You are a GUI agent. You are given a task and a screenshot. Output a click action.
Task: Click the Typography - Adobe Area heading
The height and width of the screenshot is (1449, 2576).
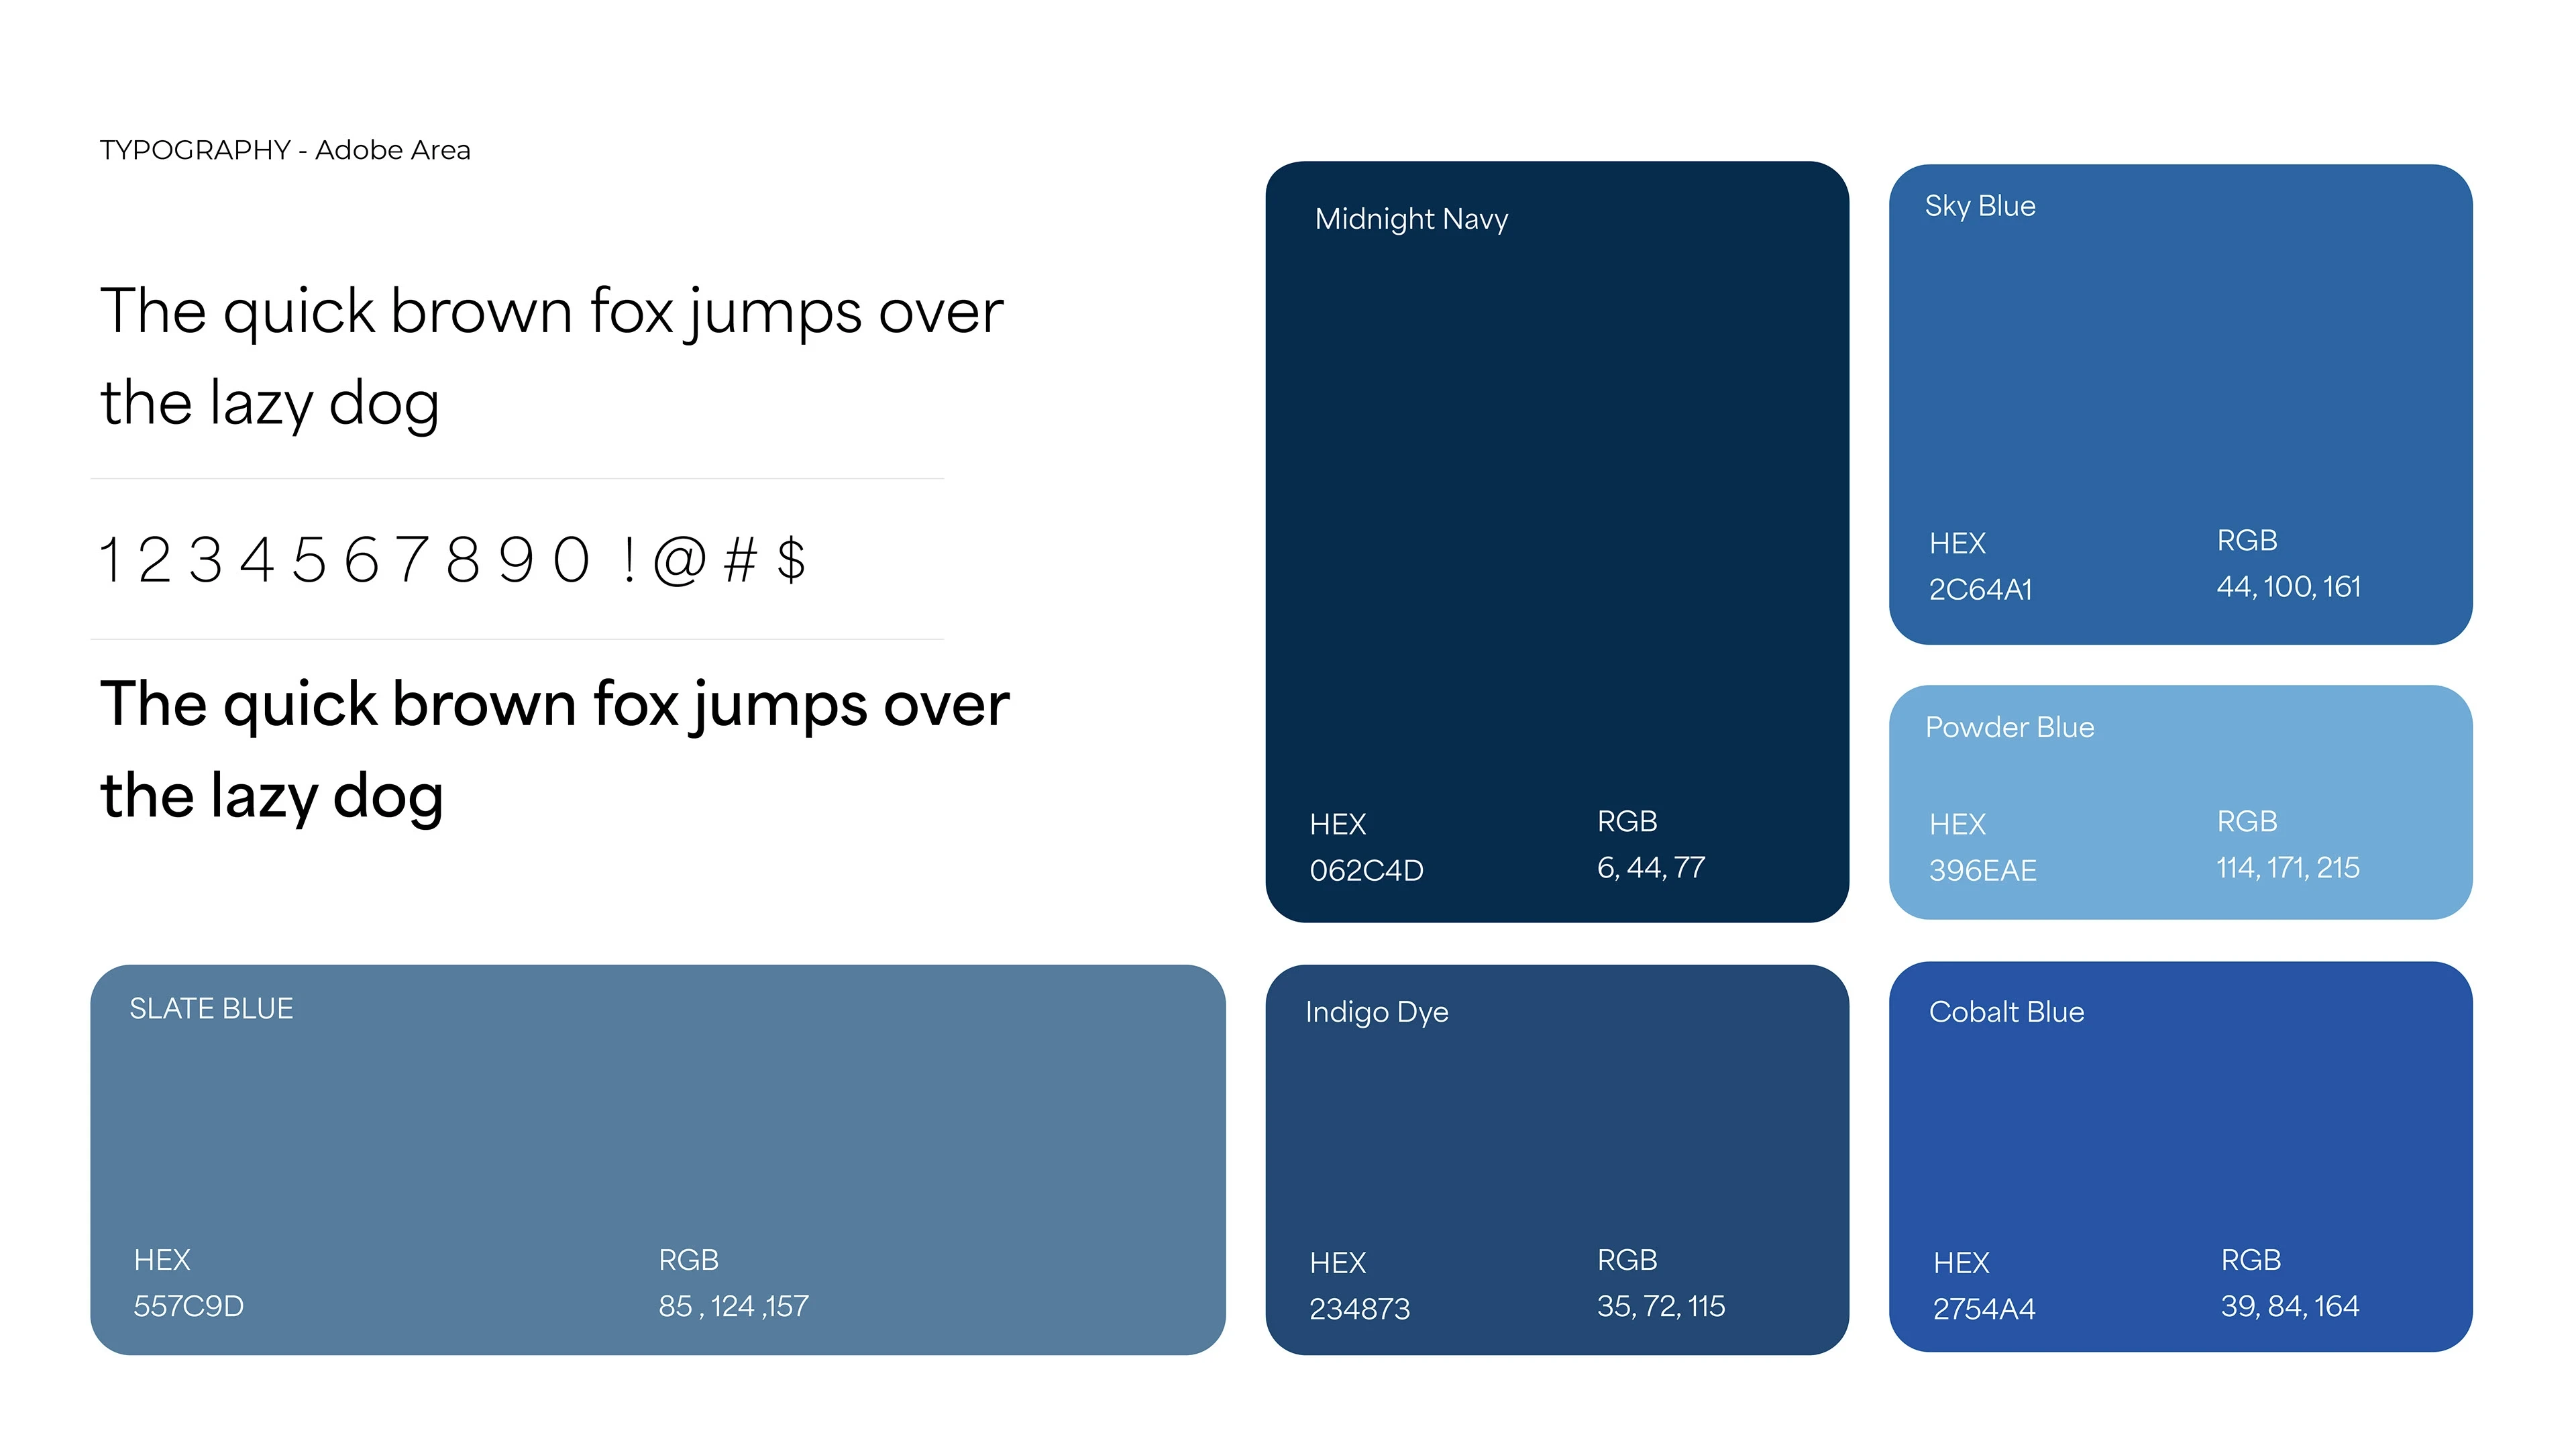[x=285, y=150]
